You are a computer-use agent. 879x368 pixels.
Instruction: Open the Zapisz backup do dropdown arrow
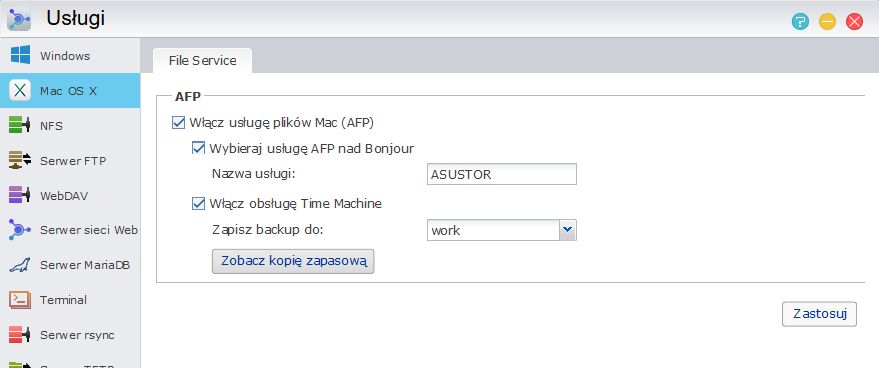[567, 229]
